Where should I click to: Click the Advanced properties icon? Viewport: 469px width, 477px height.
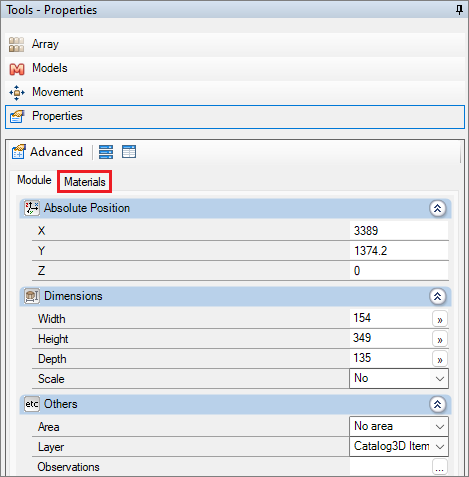pyautogui.click(x=19, y=152)
